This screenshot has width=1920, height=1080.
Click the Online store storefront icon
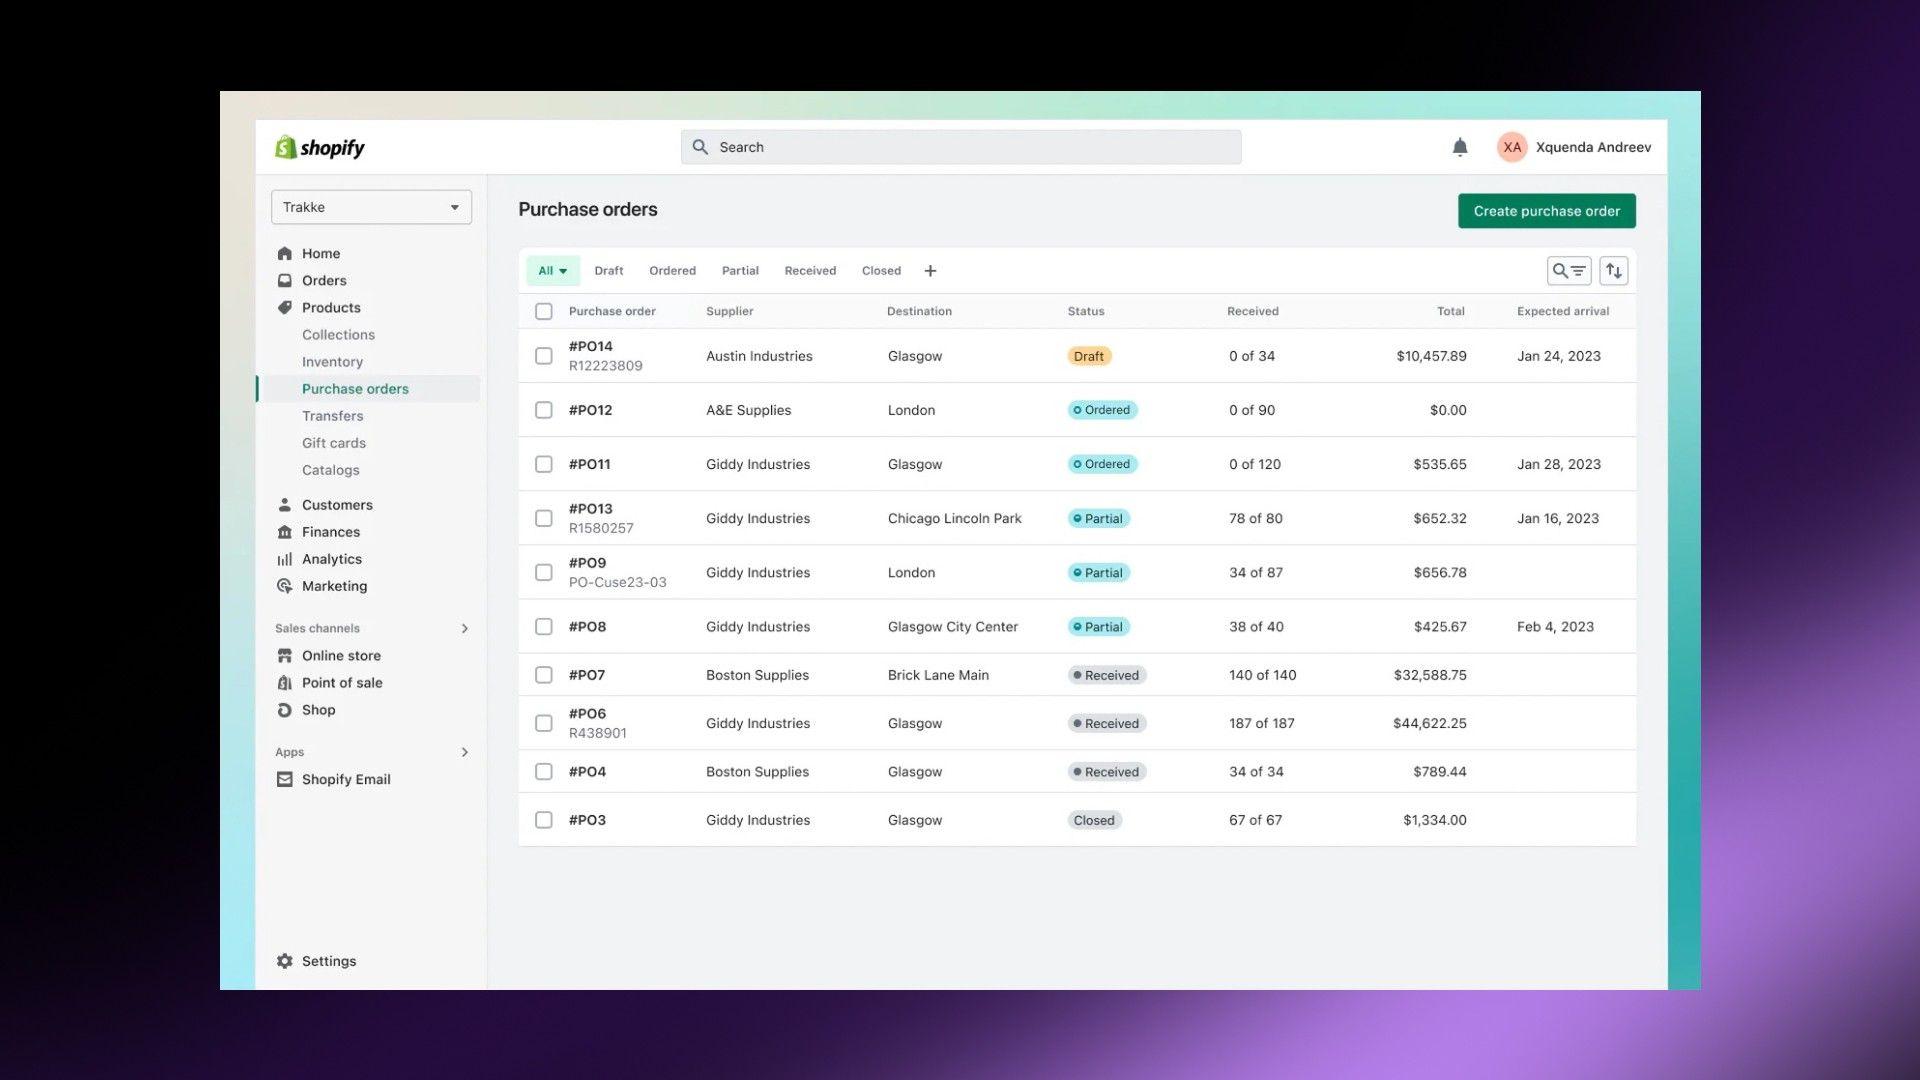click(x=285, y=656)
